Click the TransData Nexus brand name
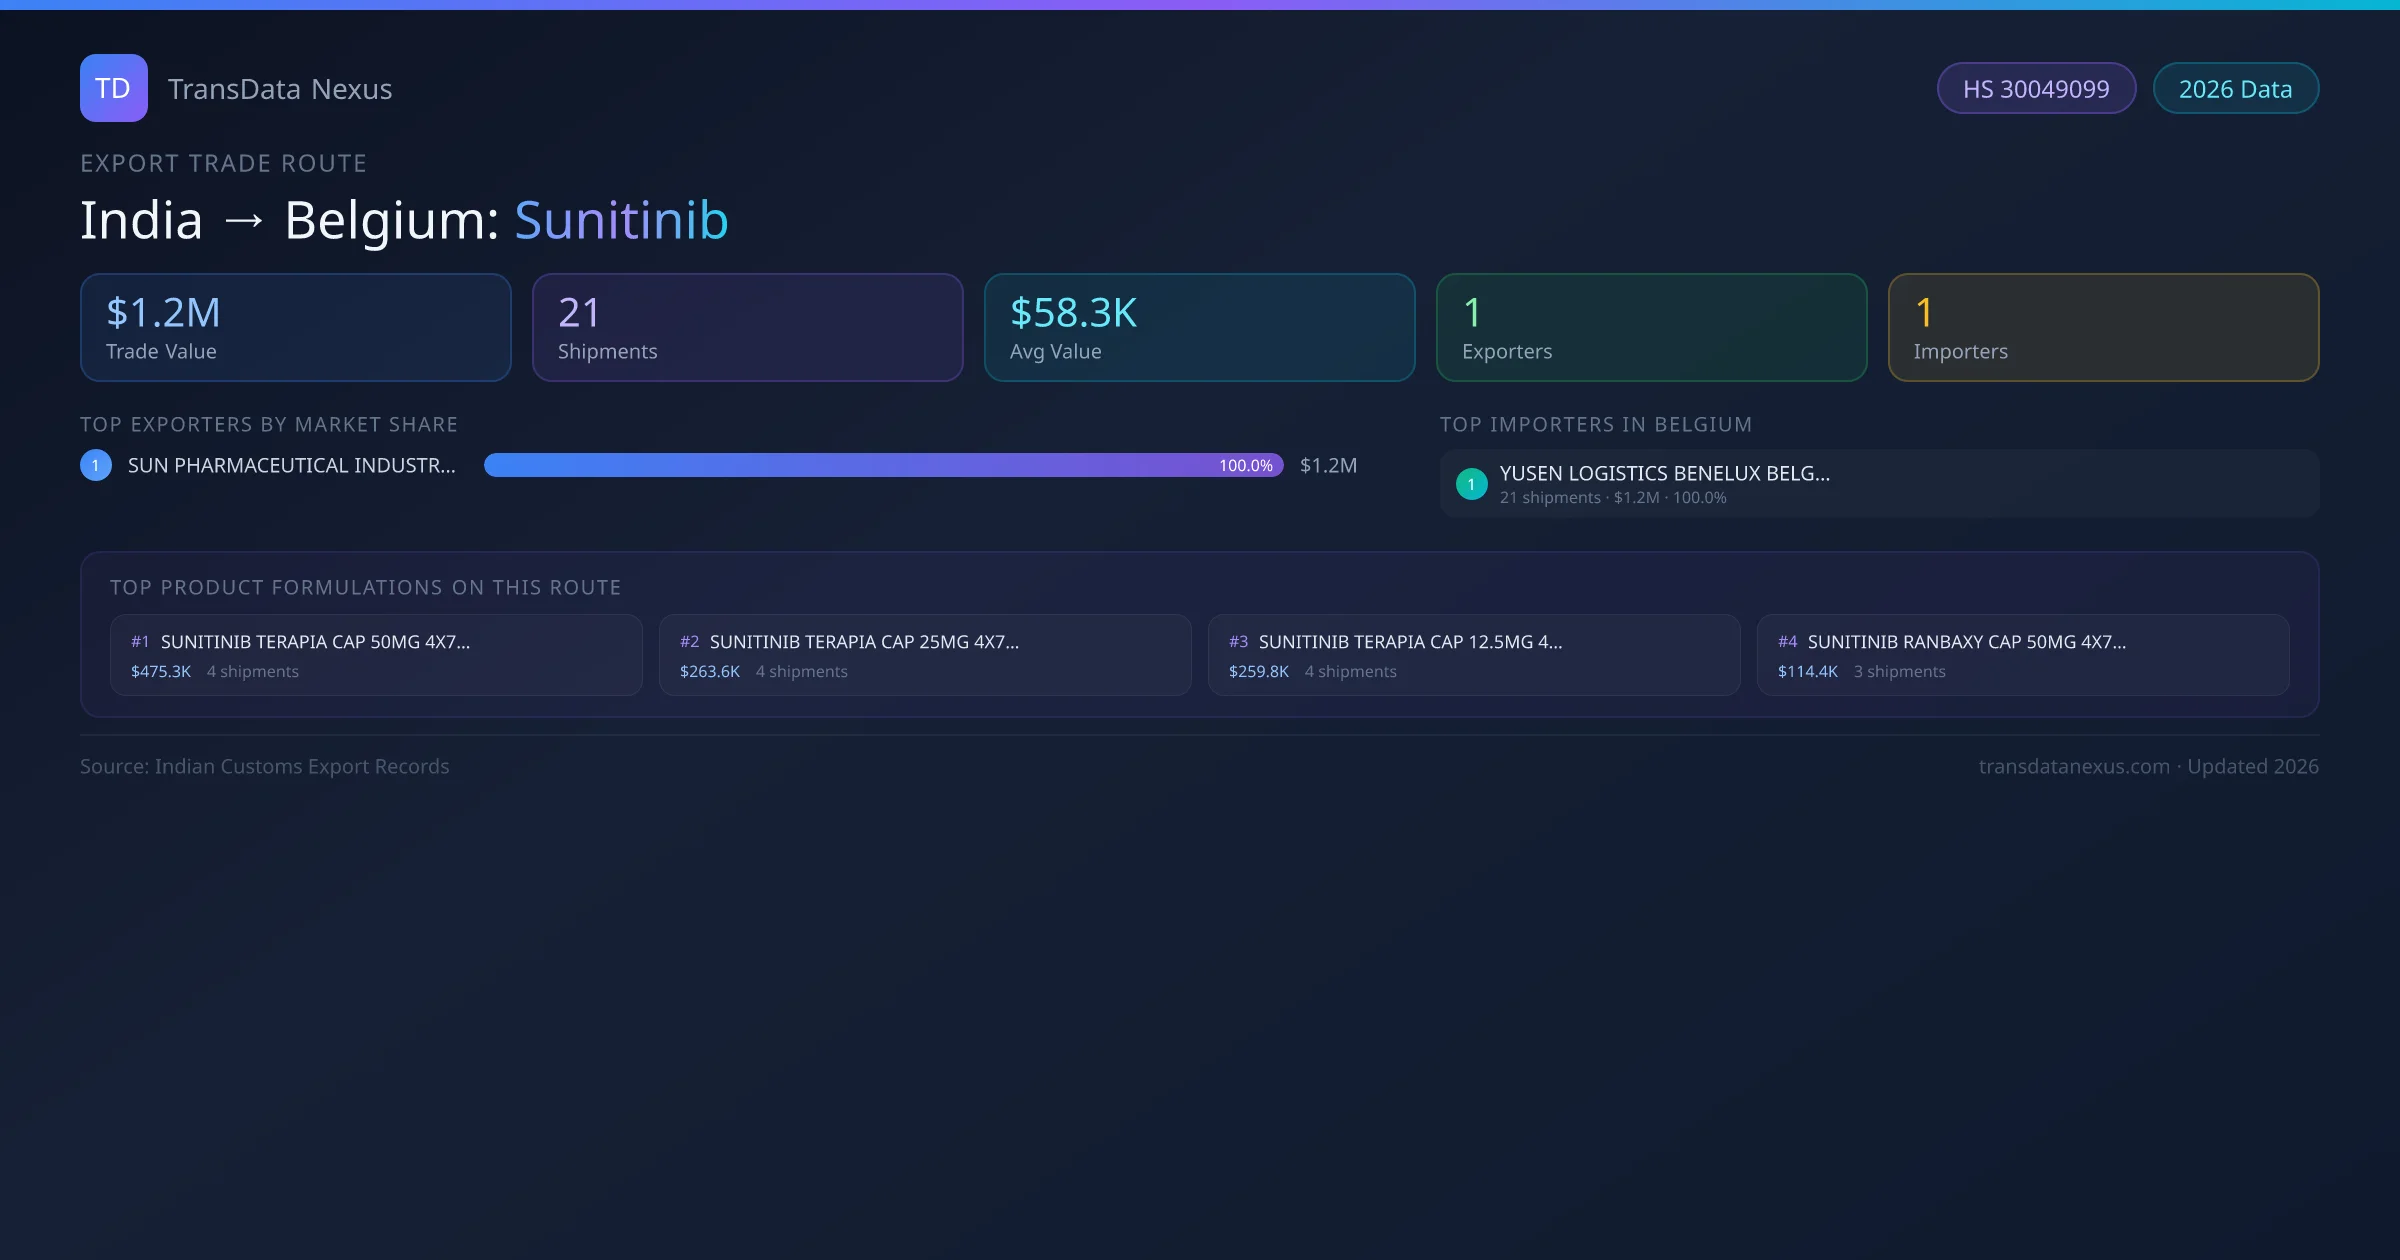The image size is (2400, 1260). 280,89
